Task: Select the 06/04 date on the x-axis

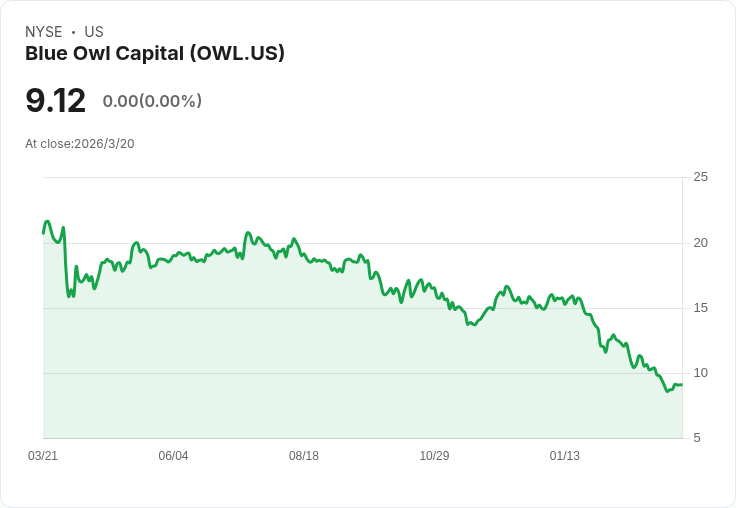Action: (173, 456)
